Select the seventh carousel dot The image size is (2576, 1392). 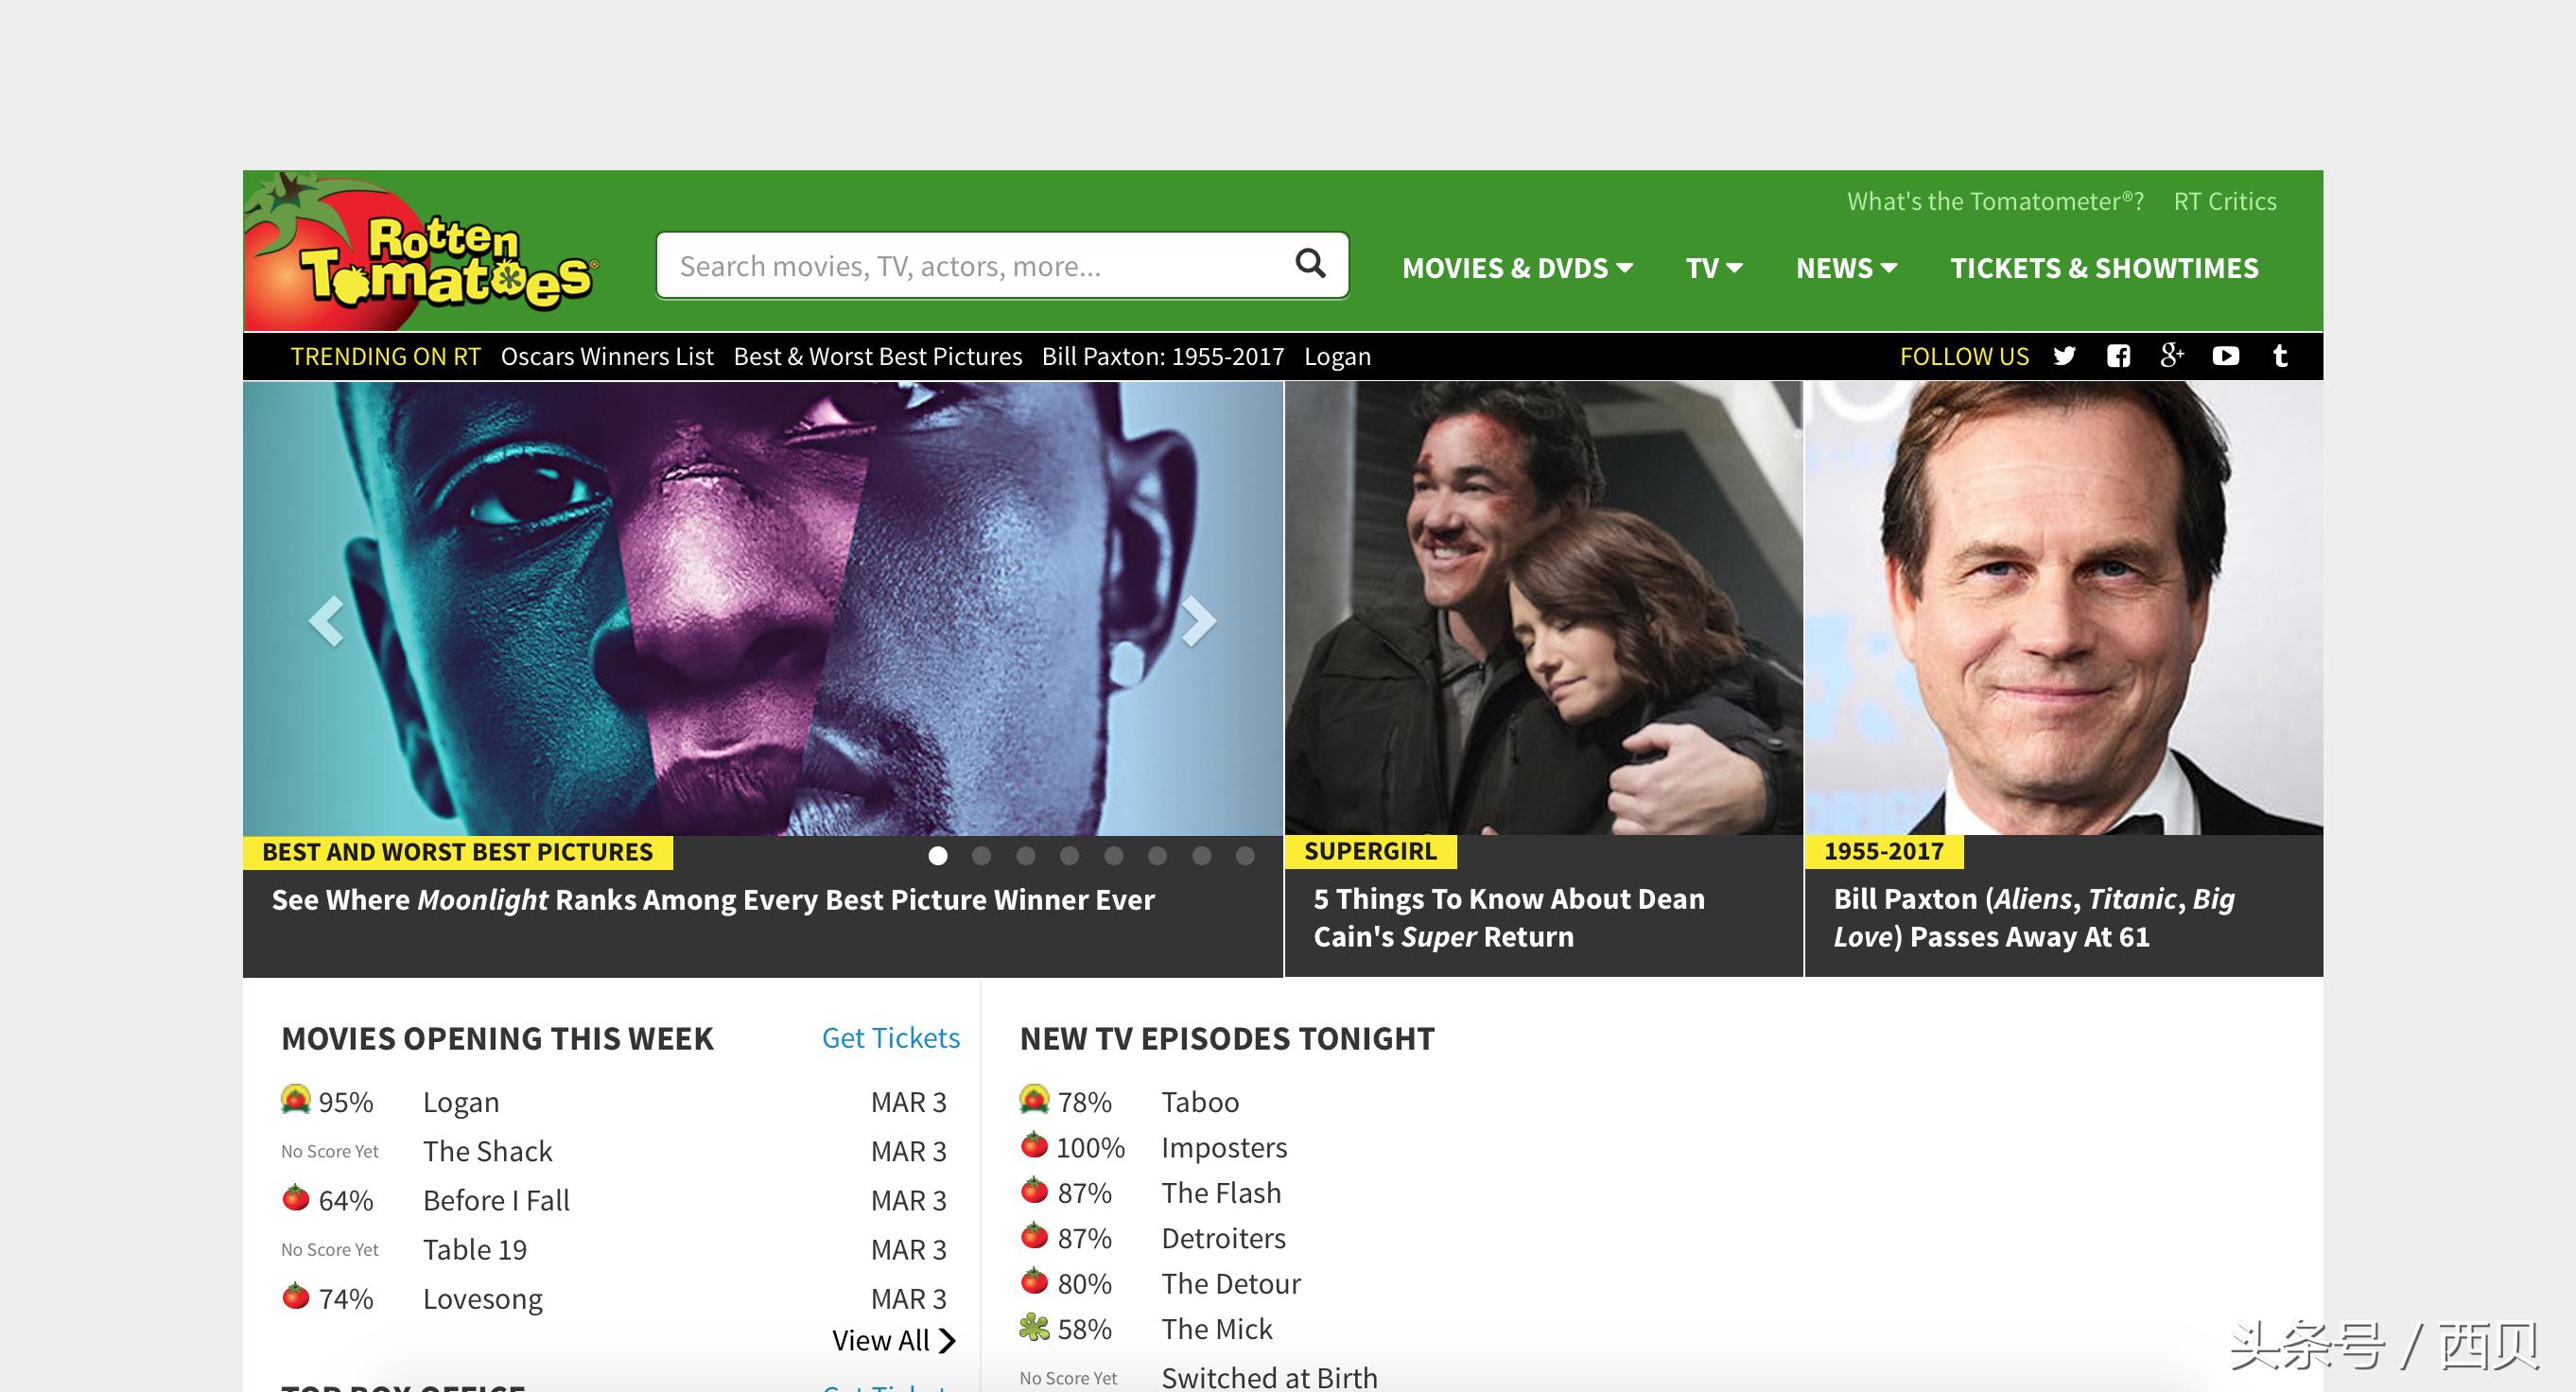(1202, 856)
